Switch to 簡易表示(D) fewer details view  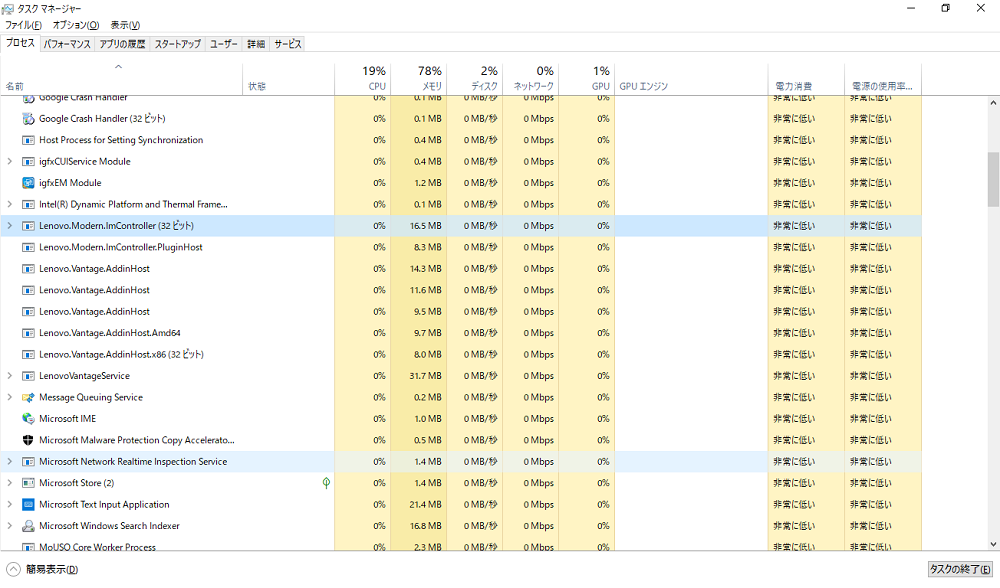click(x=43, y=570)
